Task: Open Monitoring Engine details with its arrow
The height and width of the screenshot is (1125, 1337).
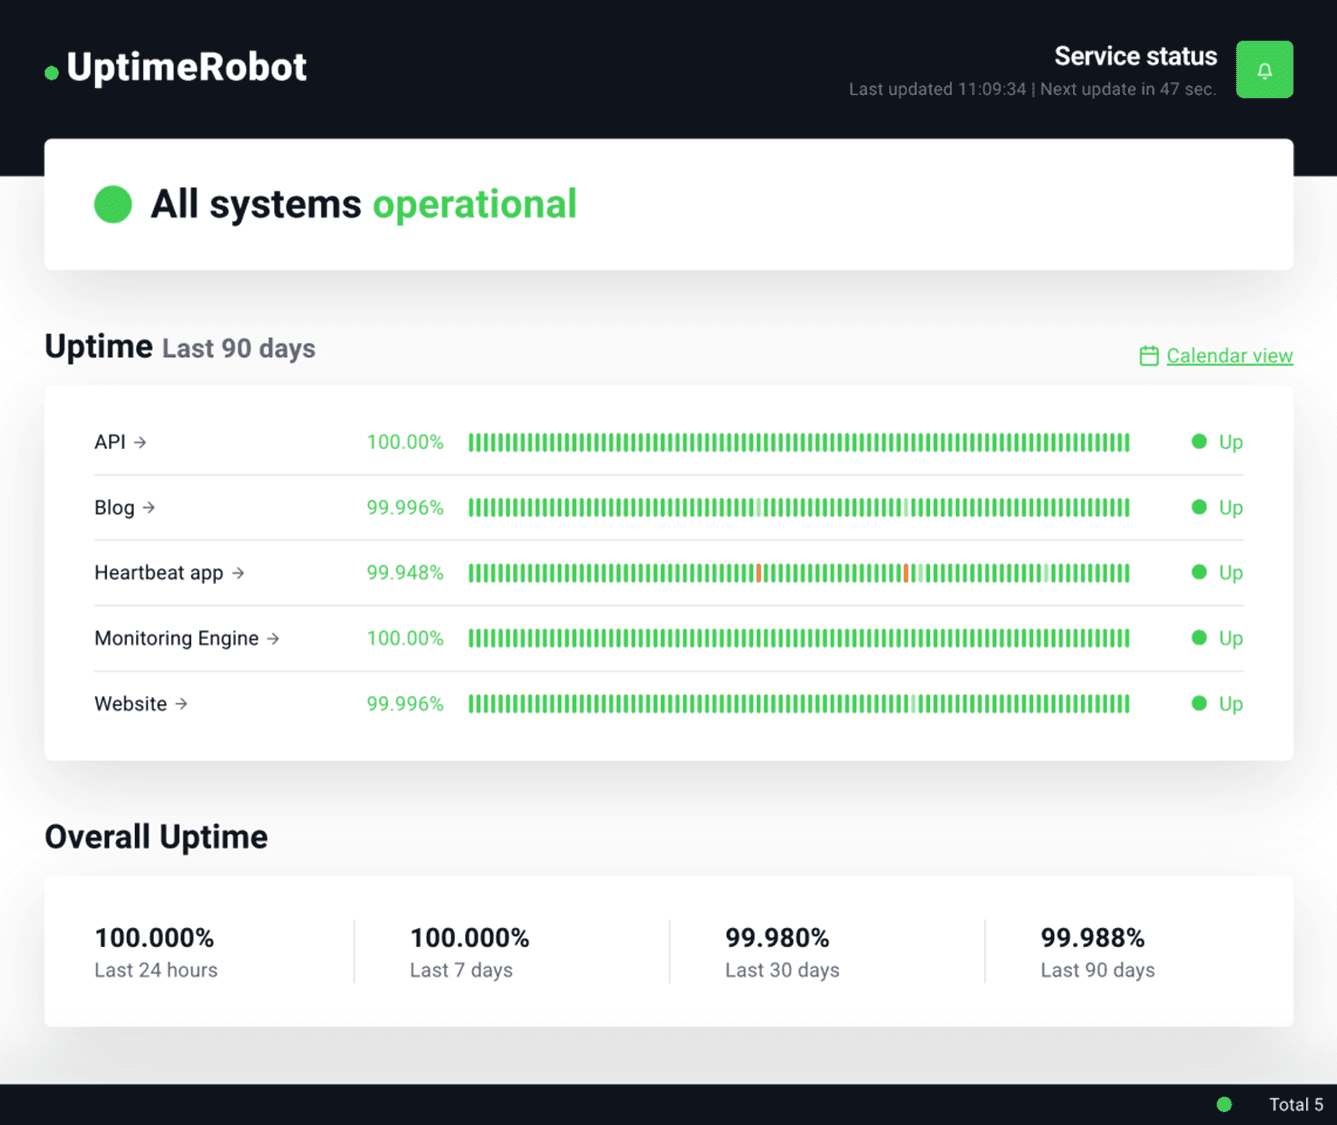Action: (272, 638)
